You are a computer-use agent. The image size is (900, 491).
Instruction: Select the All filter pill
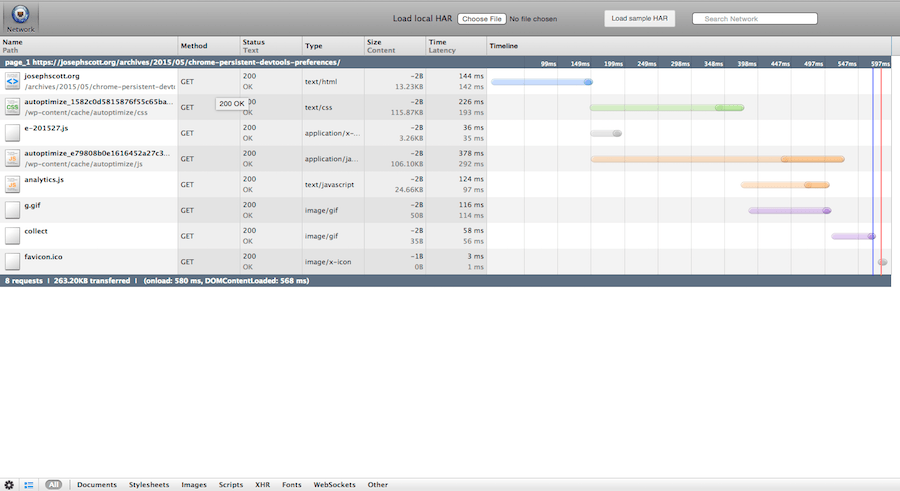point(53,484)
